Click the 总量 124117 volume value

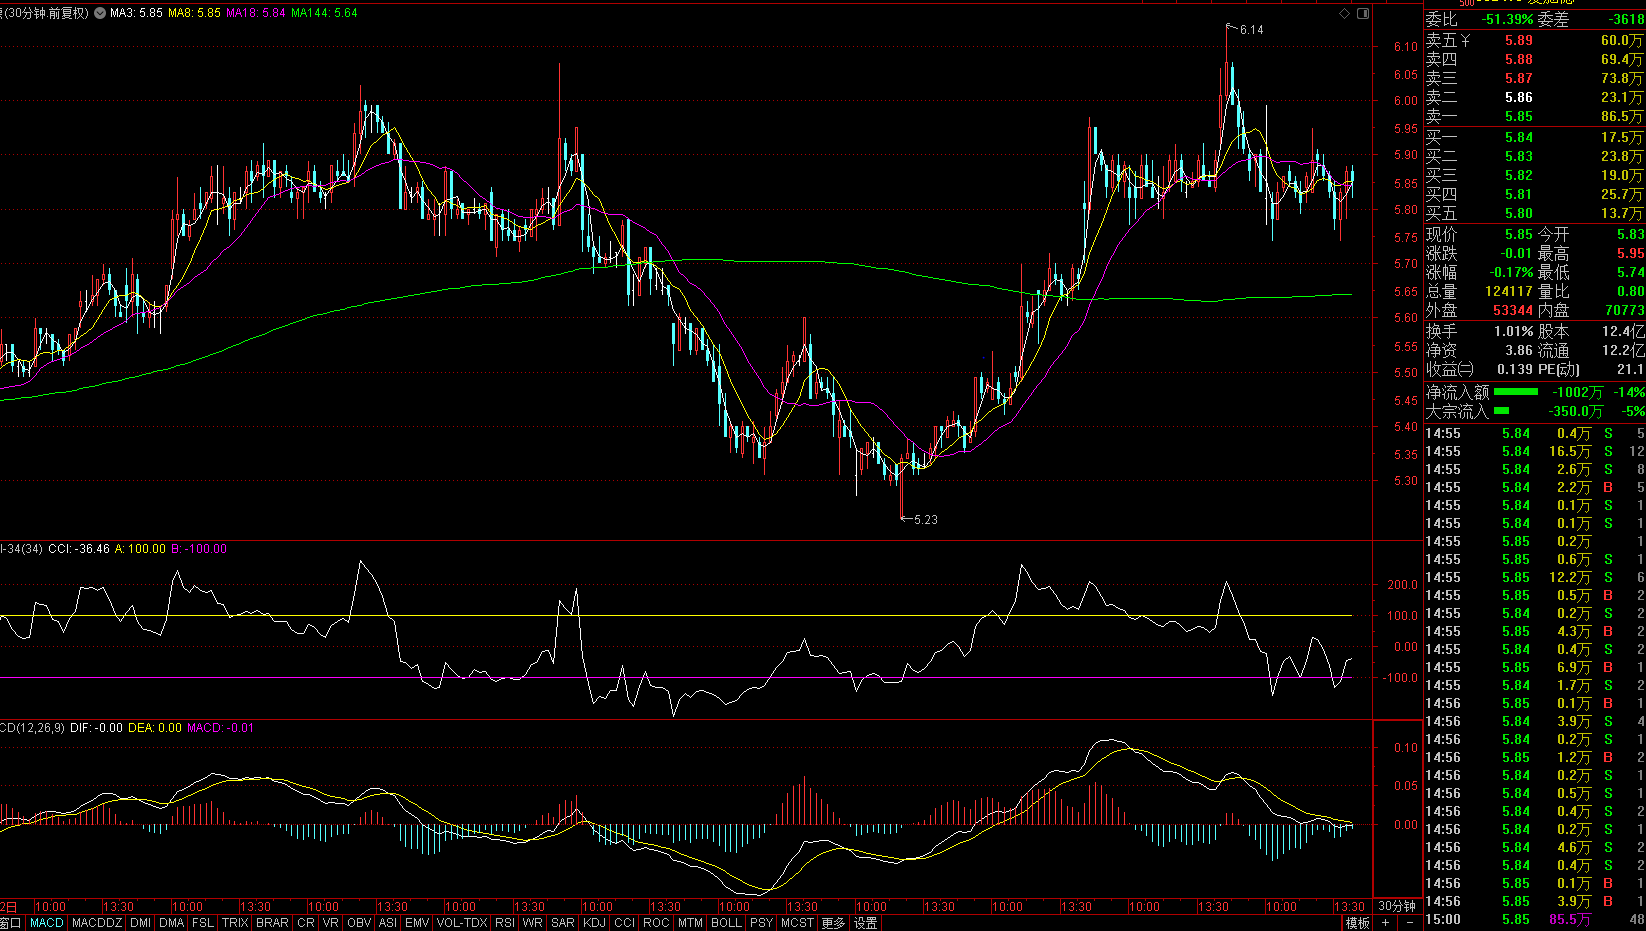(1509, 291)
